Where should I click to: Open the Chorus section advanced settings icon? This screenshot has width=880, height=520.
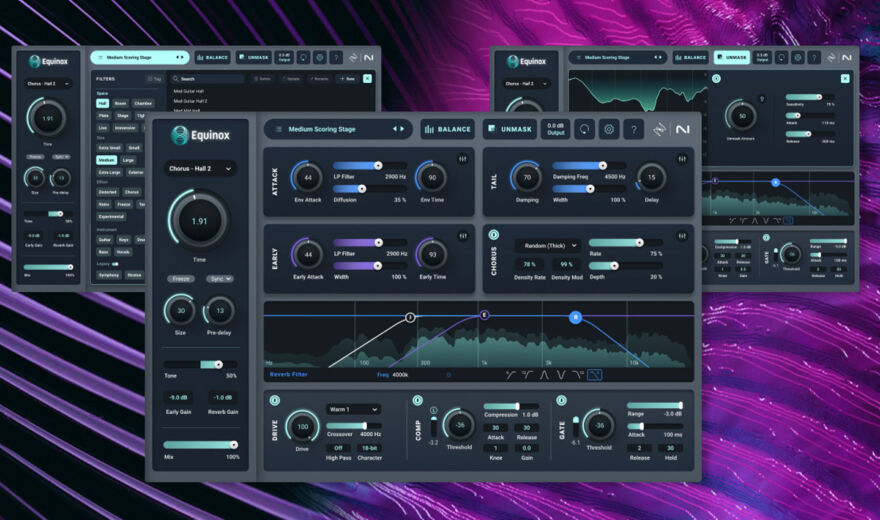[683, 235]
